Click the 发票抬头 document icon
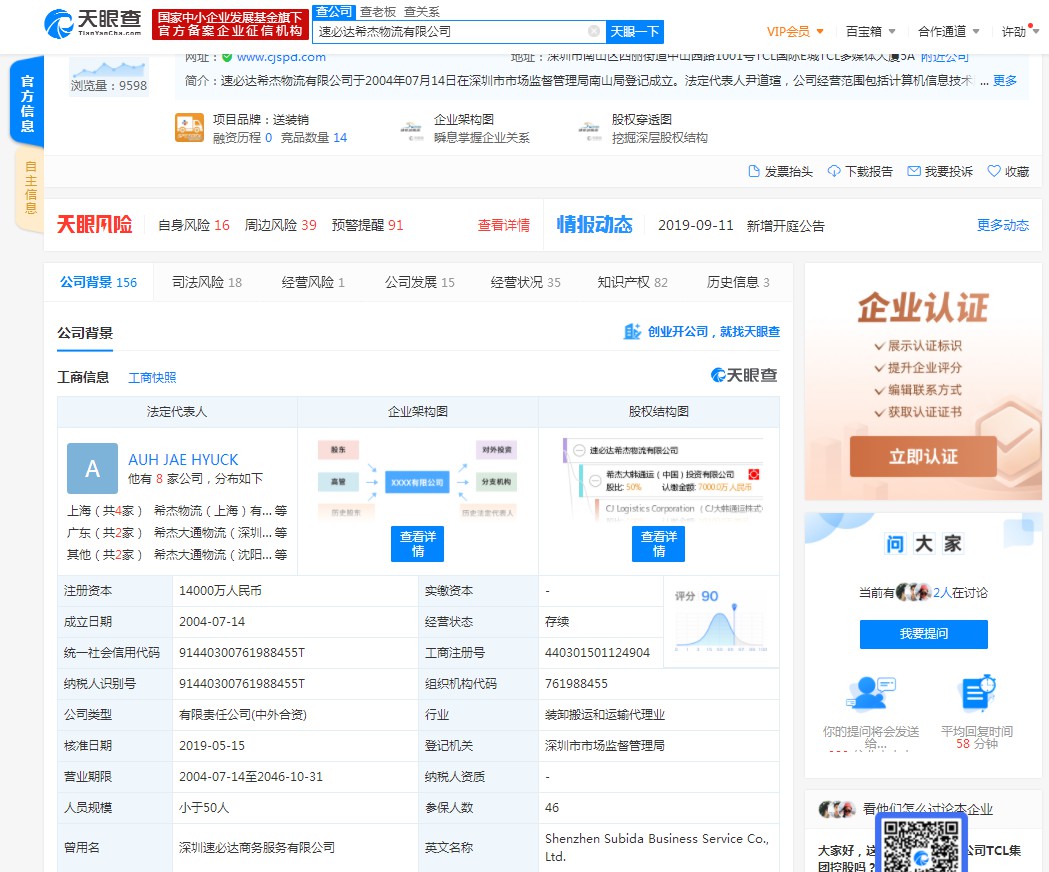Image resolution: width=1049 pixels, height=872 pixels. [x=754, y=171]
